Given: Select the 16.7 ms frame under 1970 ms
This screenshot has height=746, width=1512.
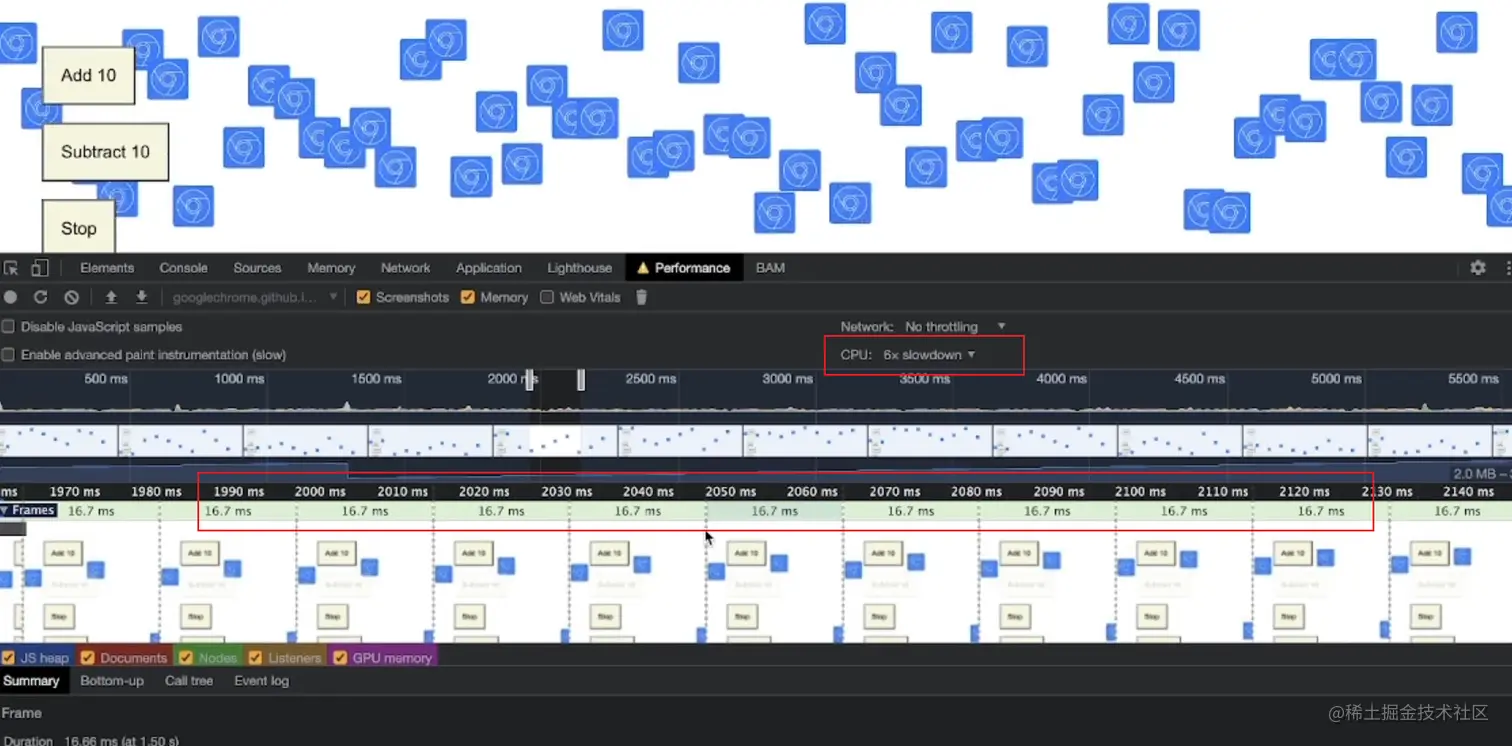Looking at the screenshot, I should click(x=91, y=511).
